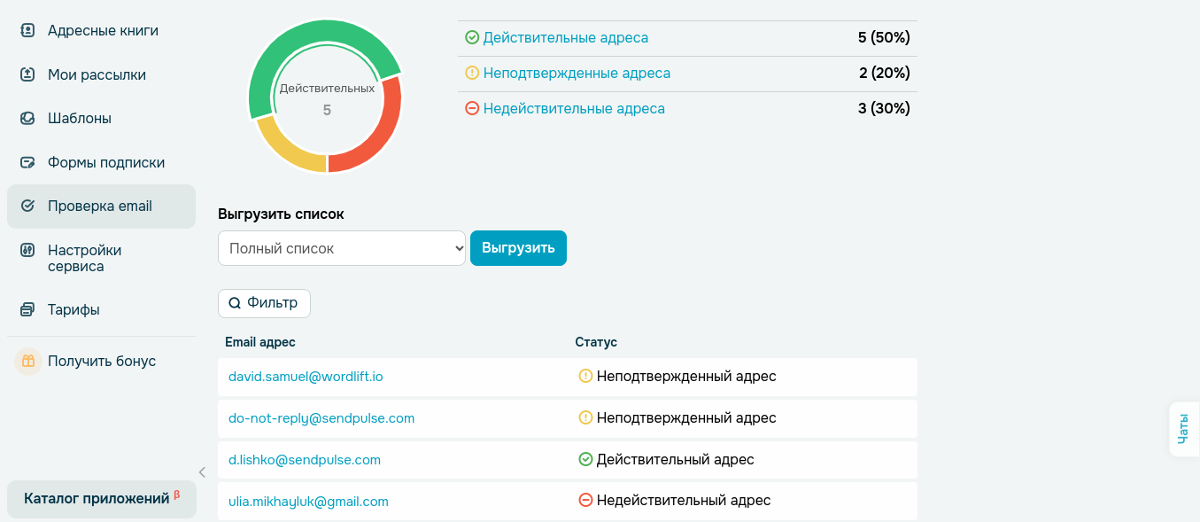Open d.lishko@sendpulse.com email link
Image resolution: width=1200 pixels, height=522 pixels.
(x=304, y=460)
